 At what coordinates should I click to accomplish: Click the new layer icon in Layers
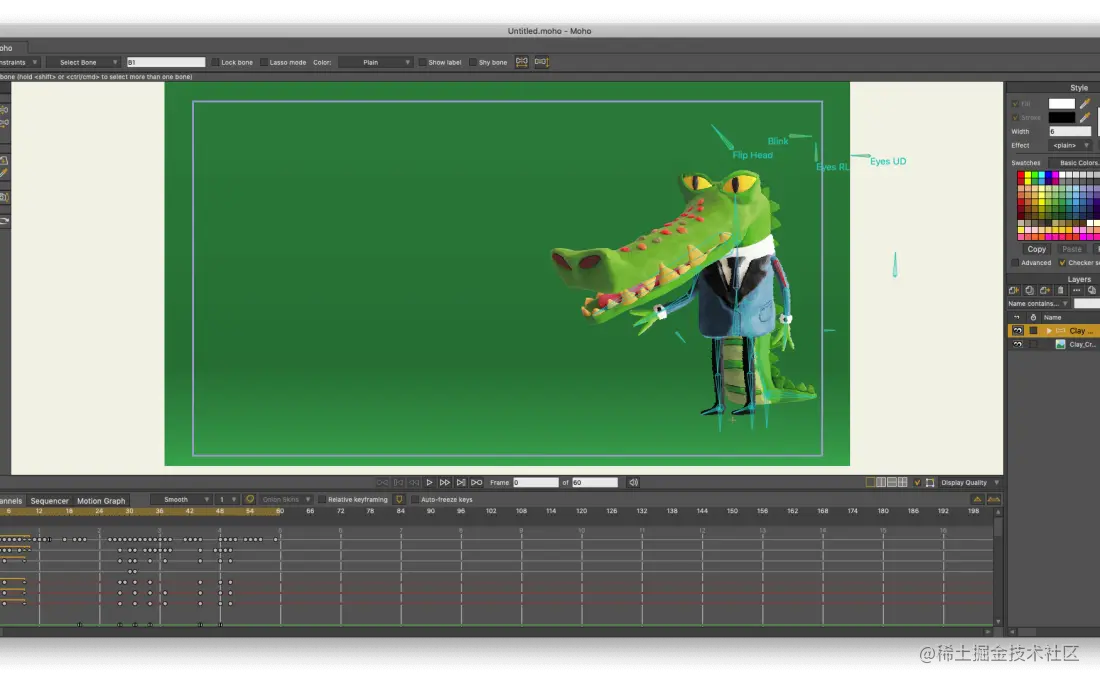point(1014,290)
